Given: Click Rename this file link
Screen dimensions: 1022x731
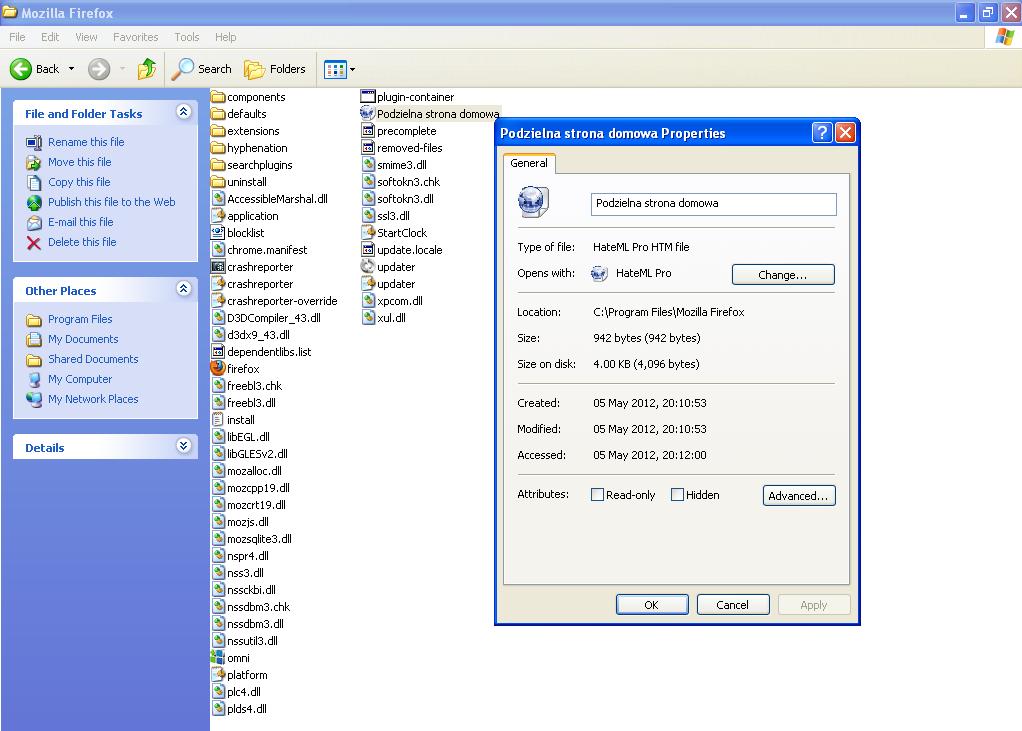Looking at the screenshot, I should pyautogui.click(x=86, y=142).
